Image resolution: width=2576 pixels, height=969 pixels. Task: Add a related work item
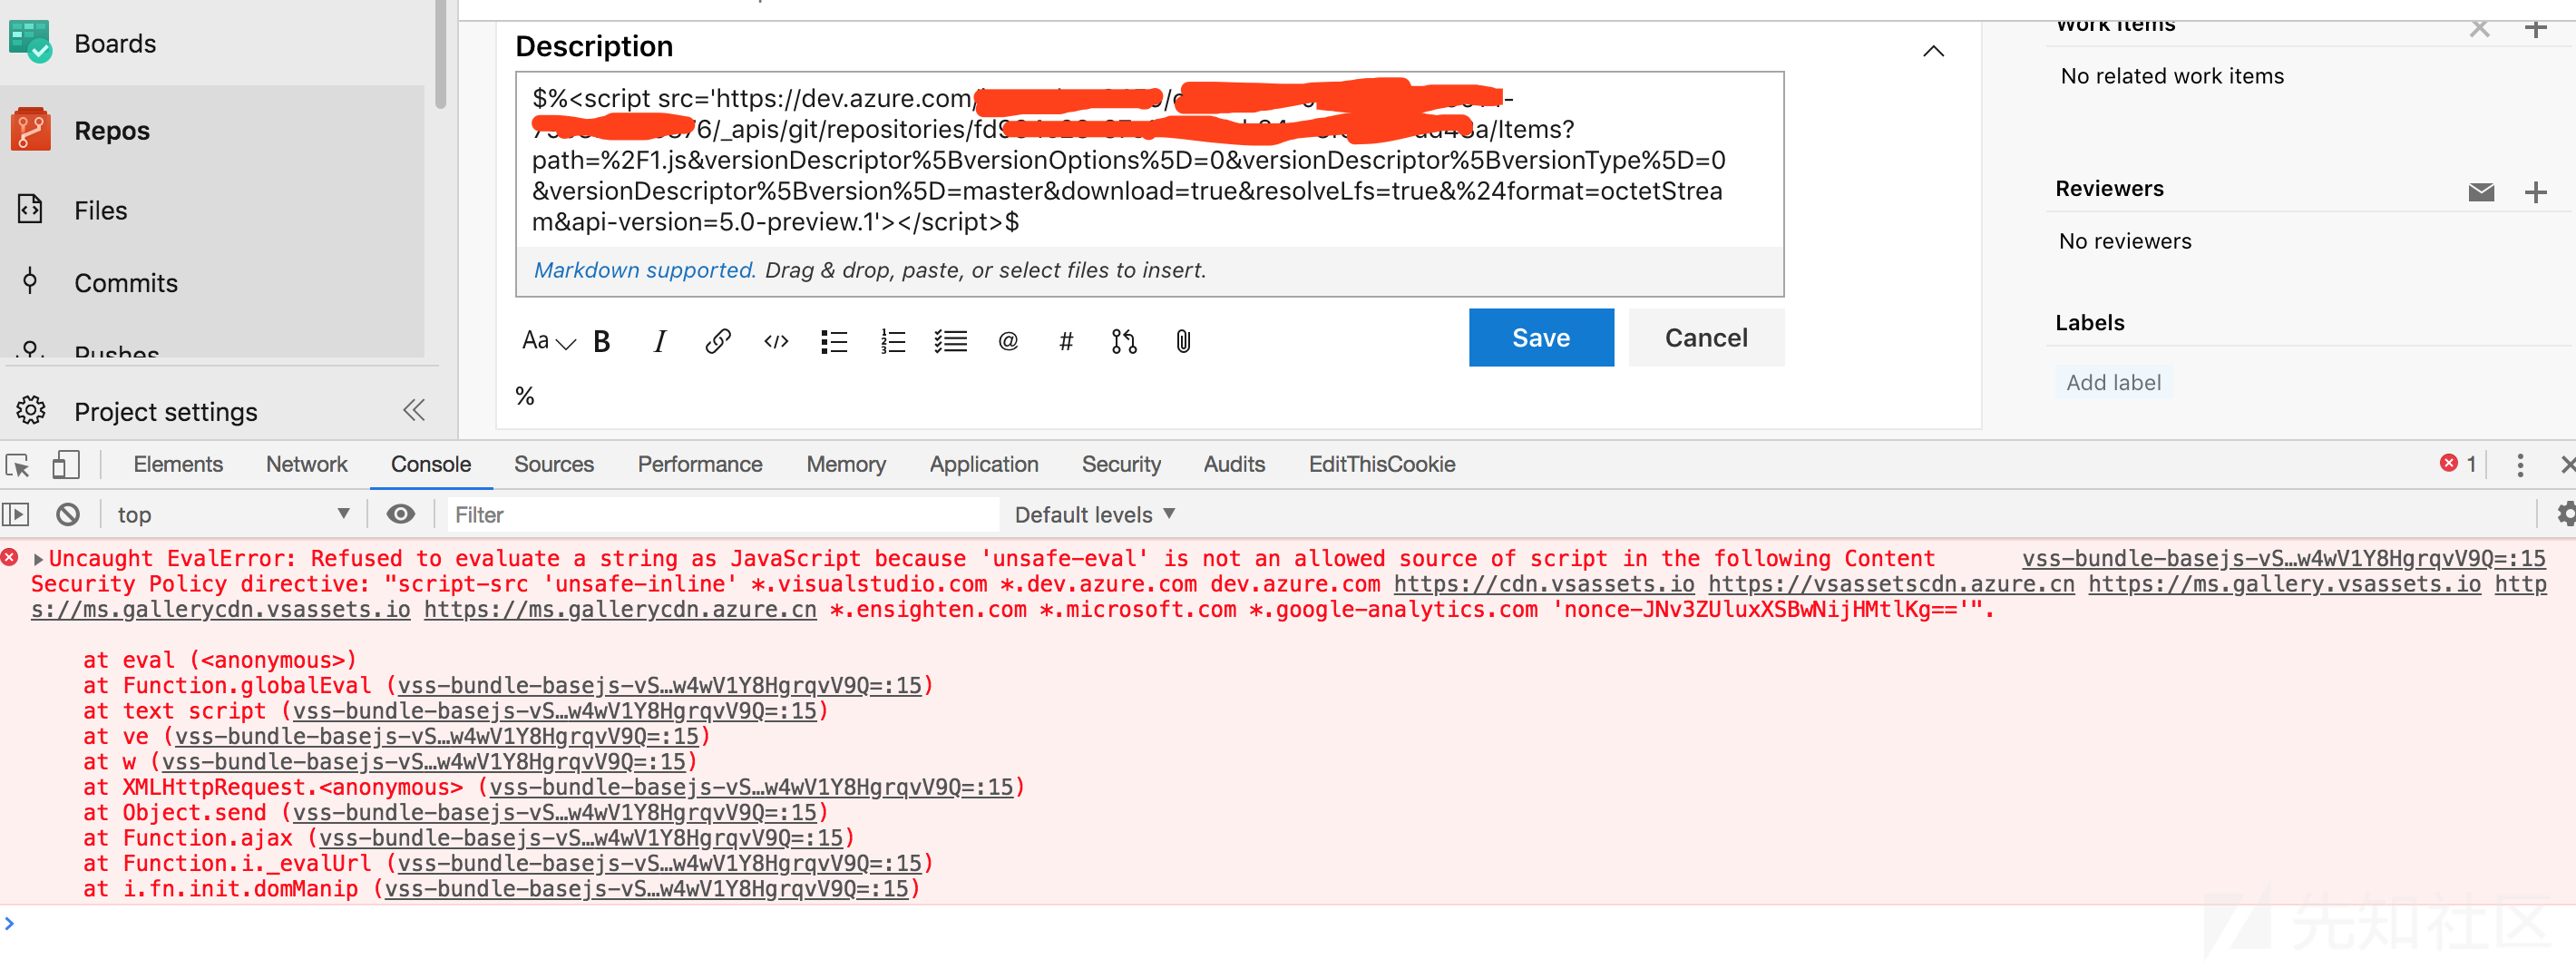tap(2535, 28)
